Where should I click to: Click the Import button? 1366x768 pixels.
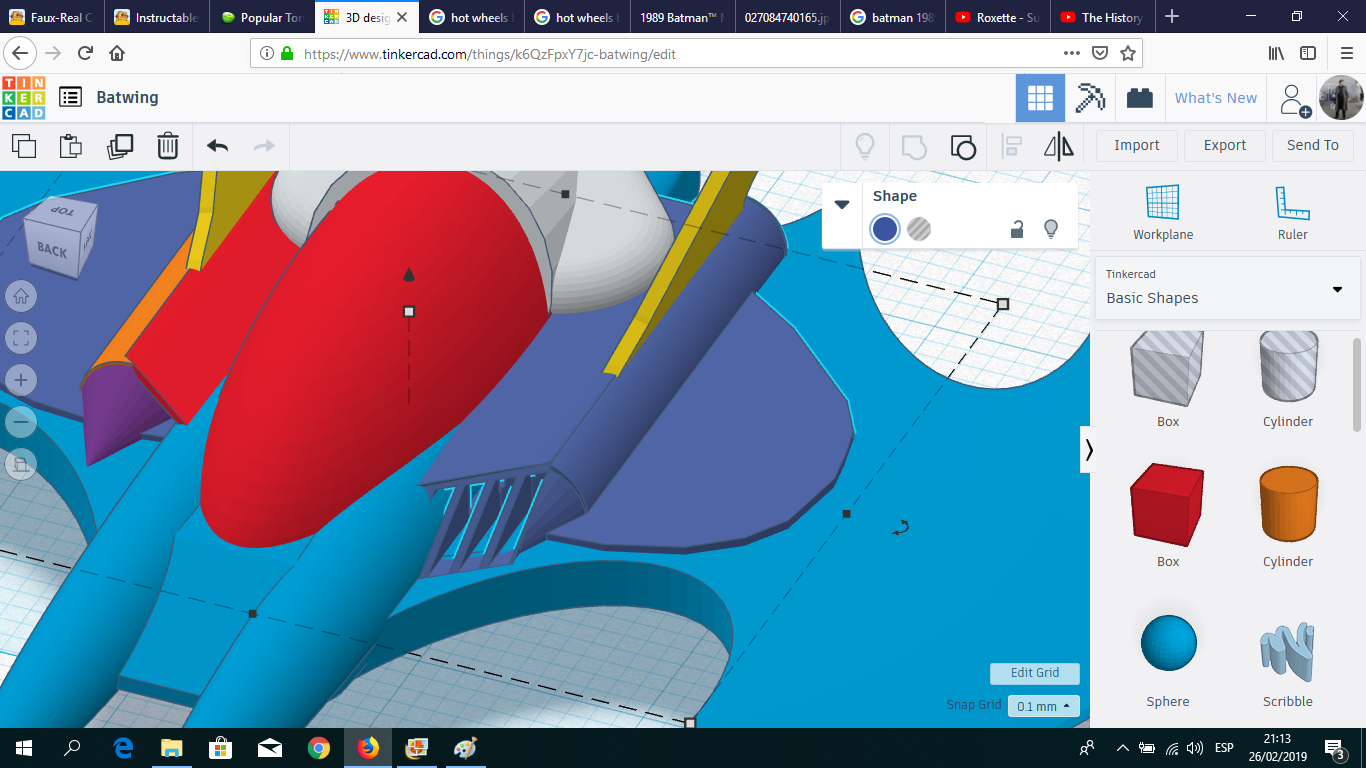(1137, 146)
